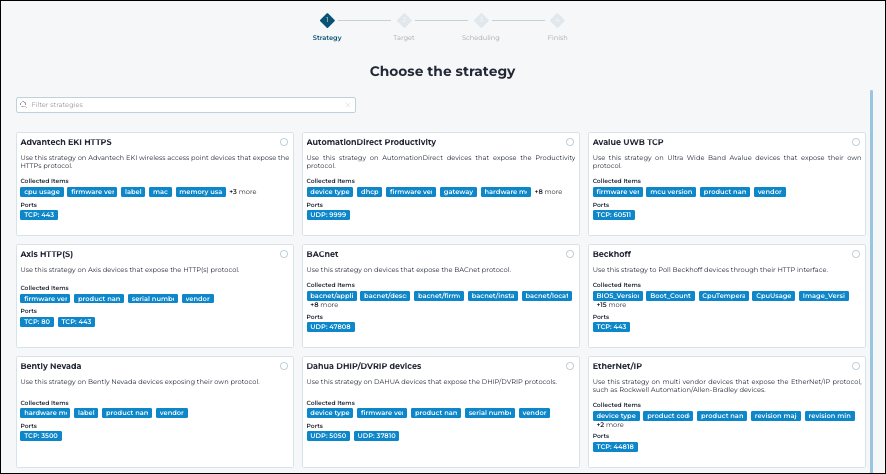The height and width of the screenshot is (474, 886).
Task: Show '+8 more' items on BACnet card
Action: [x=324, y=305]
